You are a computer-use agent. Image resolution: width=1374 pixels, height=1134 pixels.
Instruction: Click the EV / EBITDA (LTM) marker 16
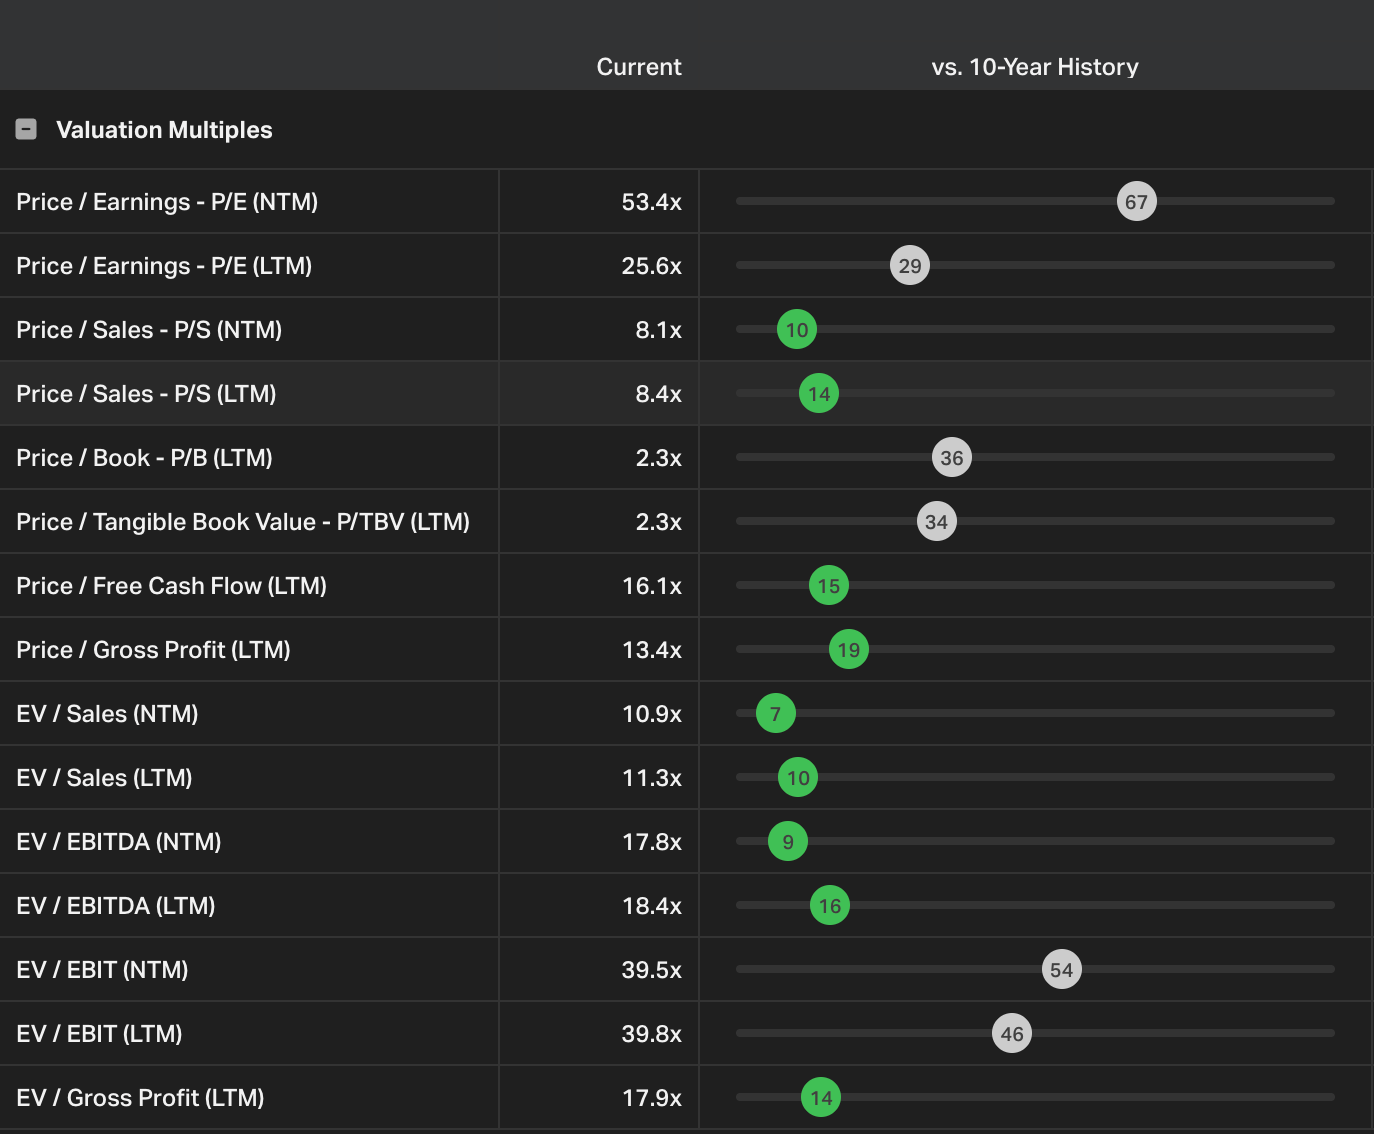pyautogui.click(x=830, y=906)
